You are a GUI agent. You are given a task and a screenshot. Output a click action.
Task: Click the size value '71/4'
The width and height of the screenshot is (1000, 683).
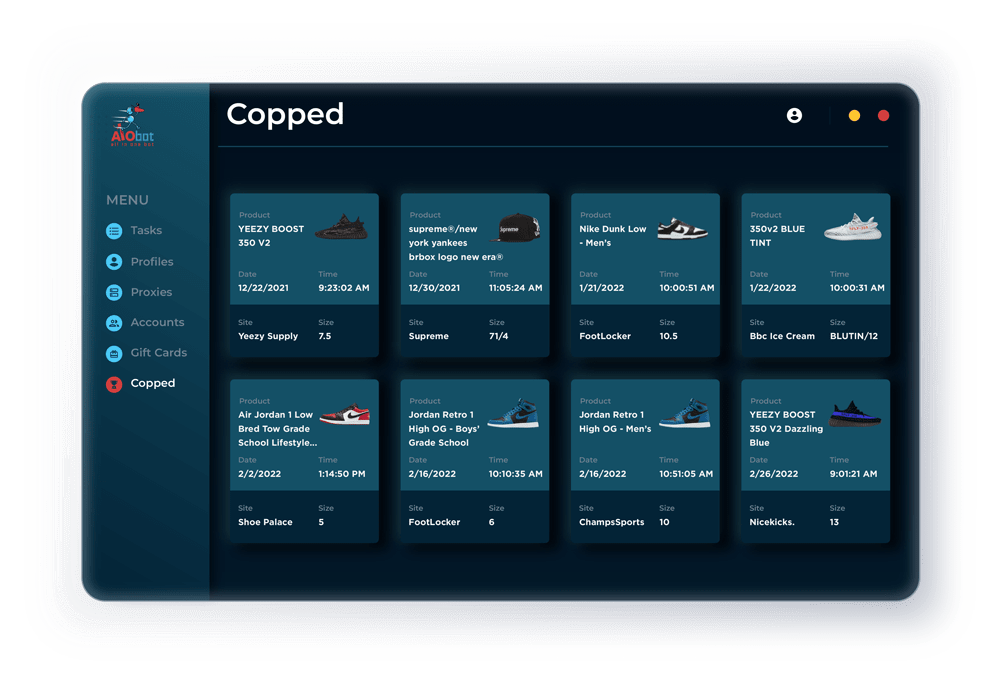pos(498,336)
